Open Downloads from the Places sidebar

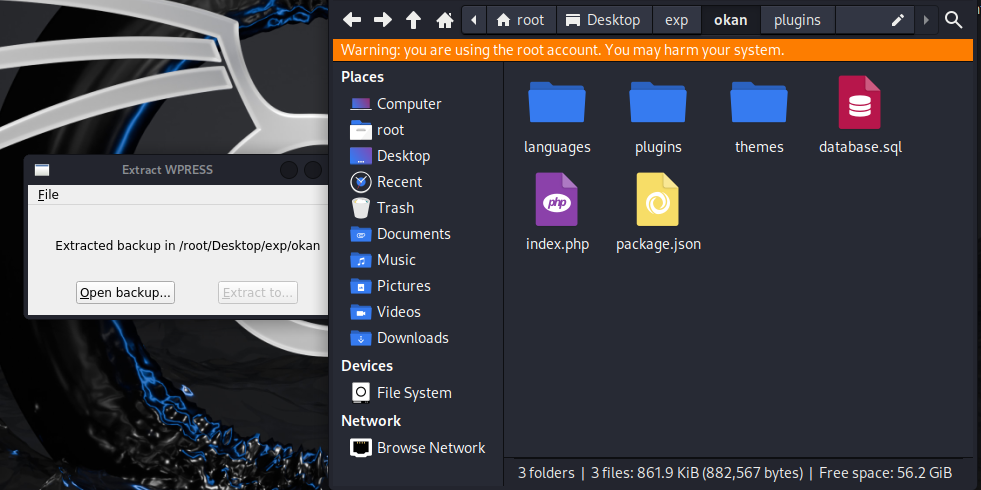pos(412,338)
